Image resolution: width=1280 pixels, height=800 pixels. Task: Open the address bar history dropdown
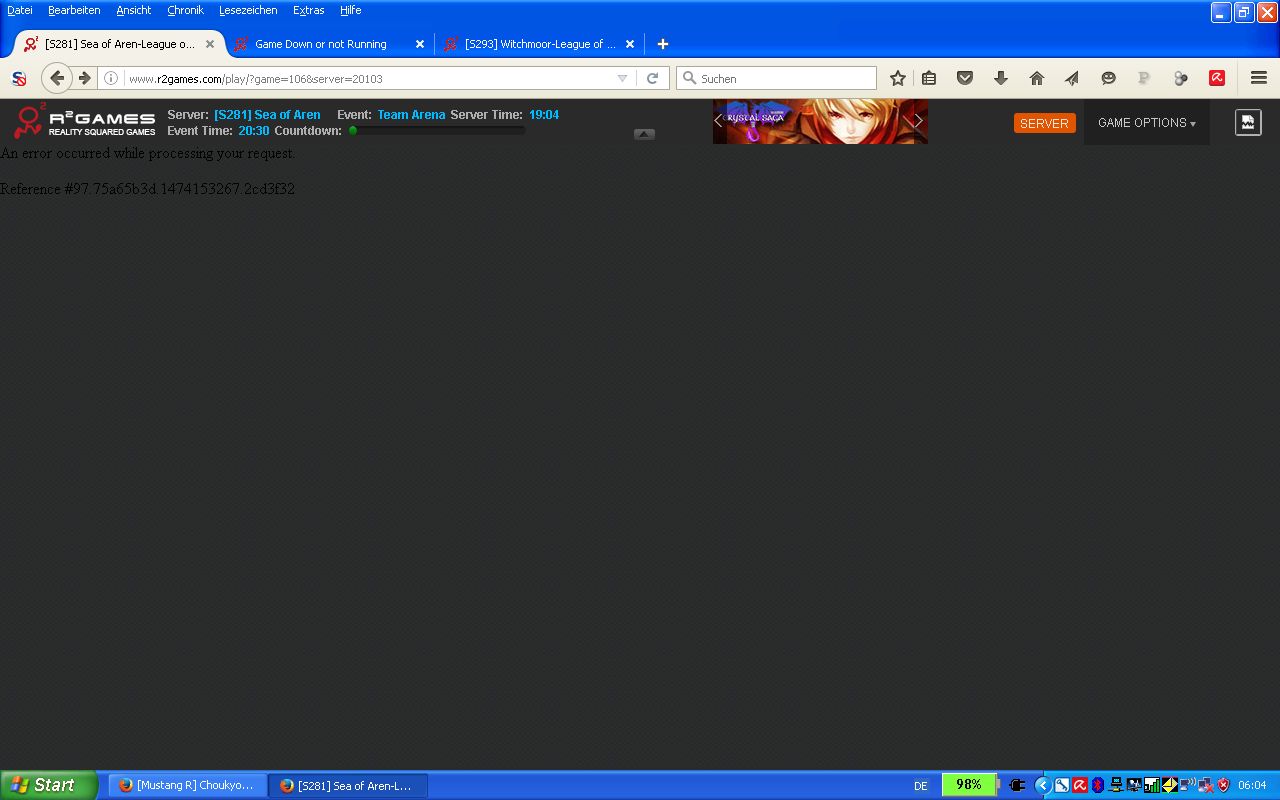point(622,78)
